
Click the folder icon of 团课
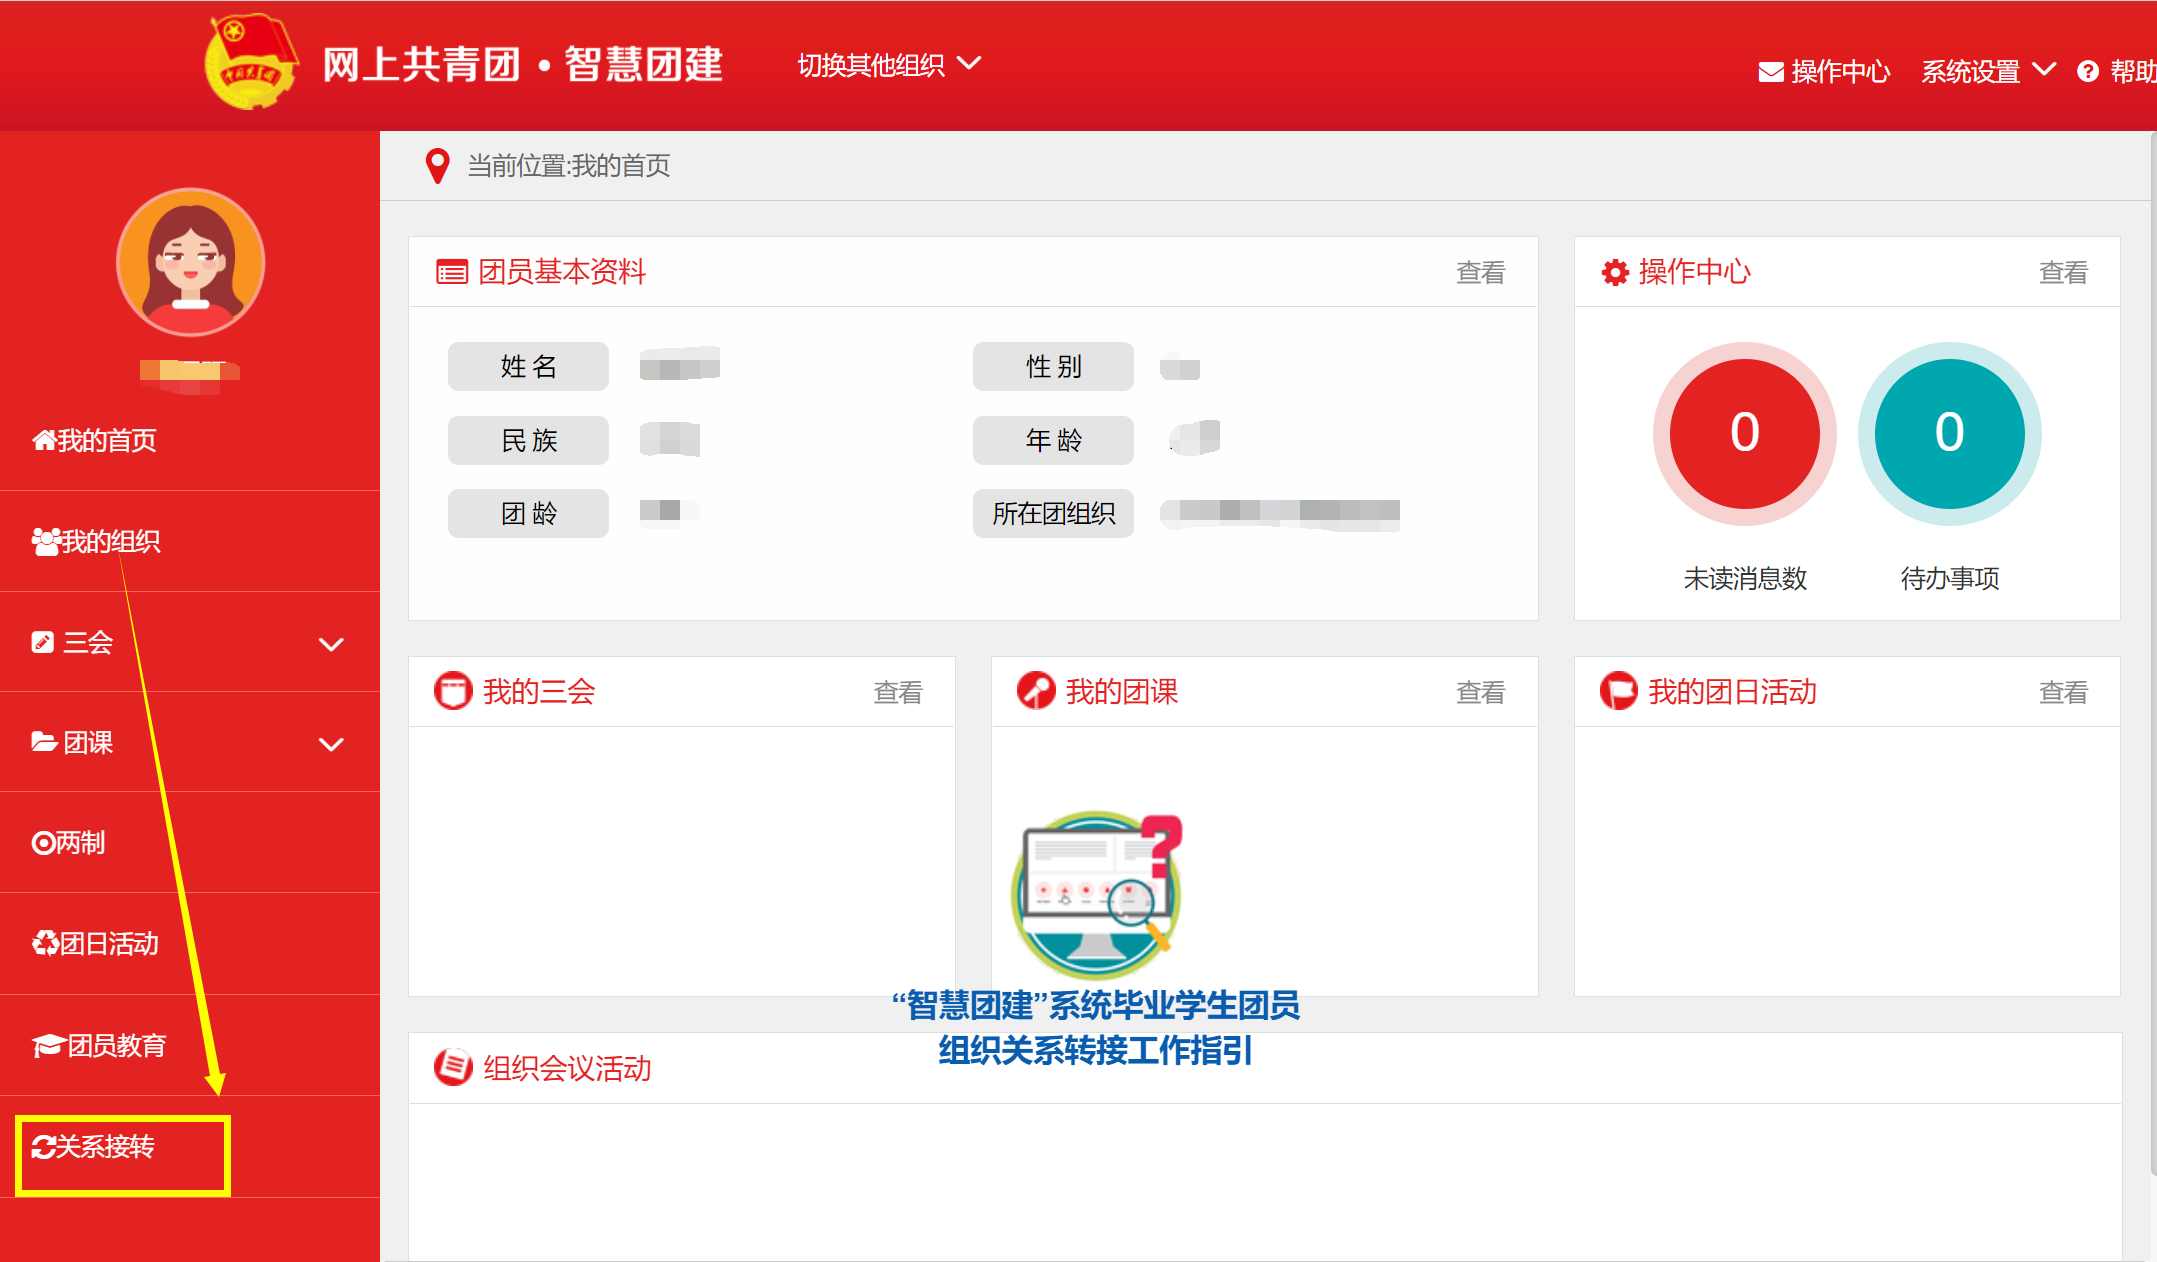point(44,742)
